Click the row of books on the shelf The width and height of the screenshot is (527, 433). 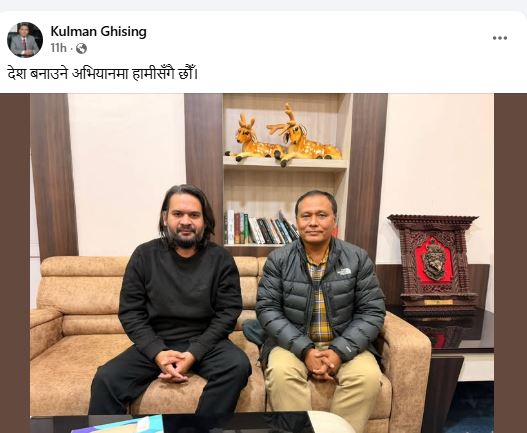tap(260, 228)
